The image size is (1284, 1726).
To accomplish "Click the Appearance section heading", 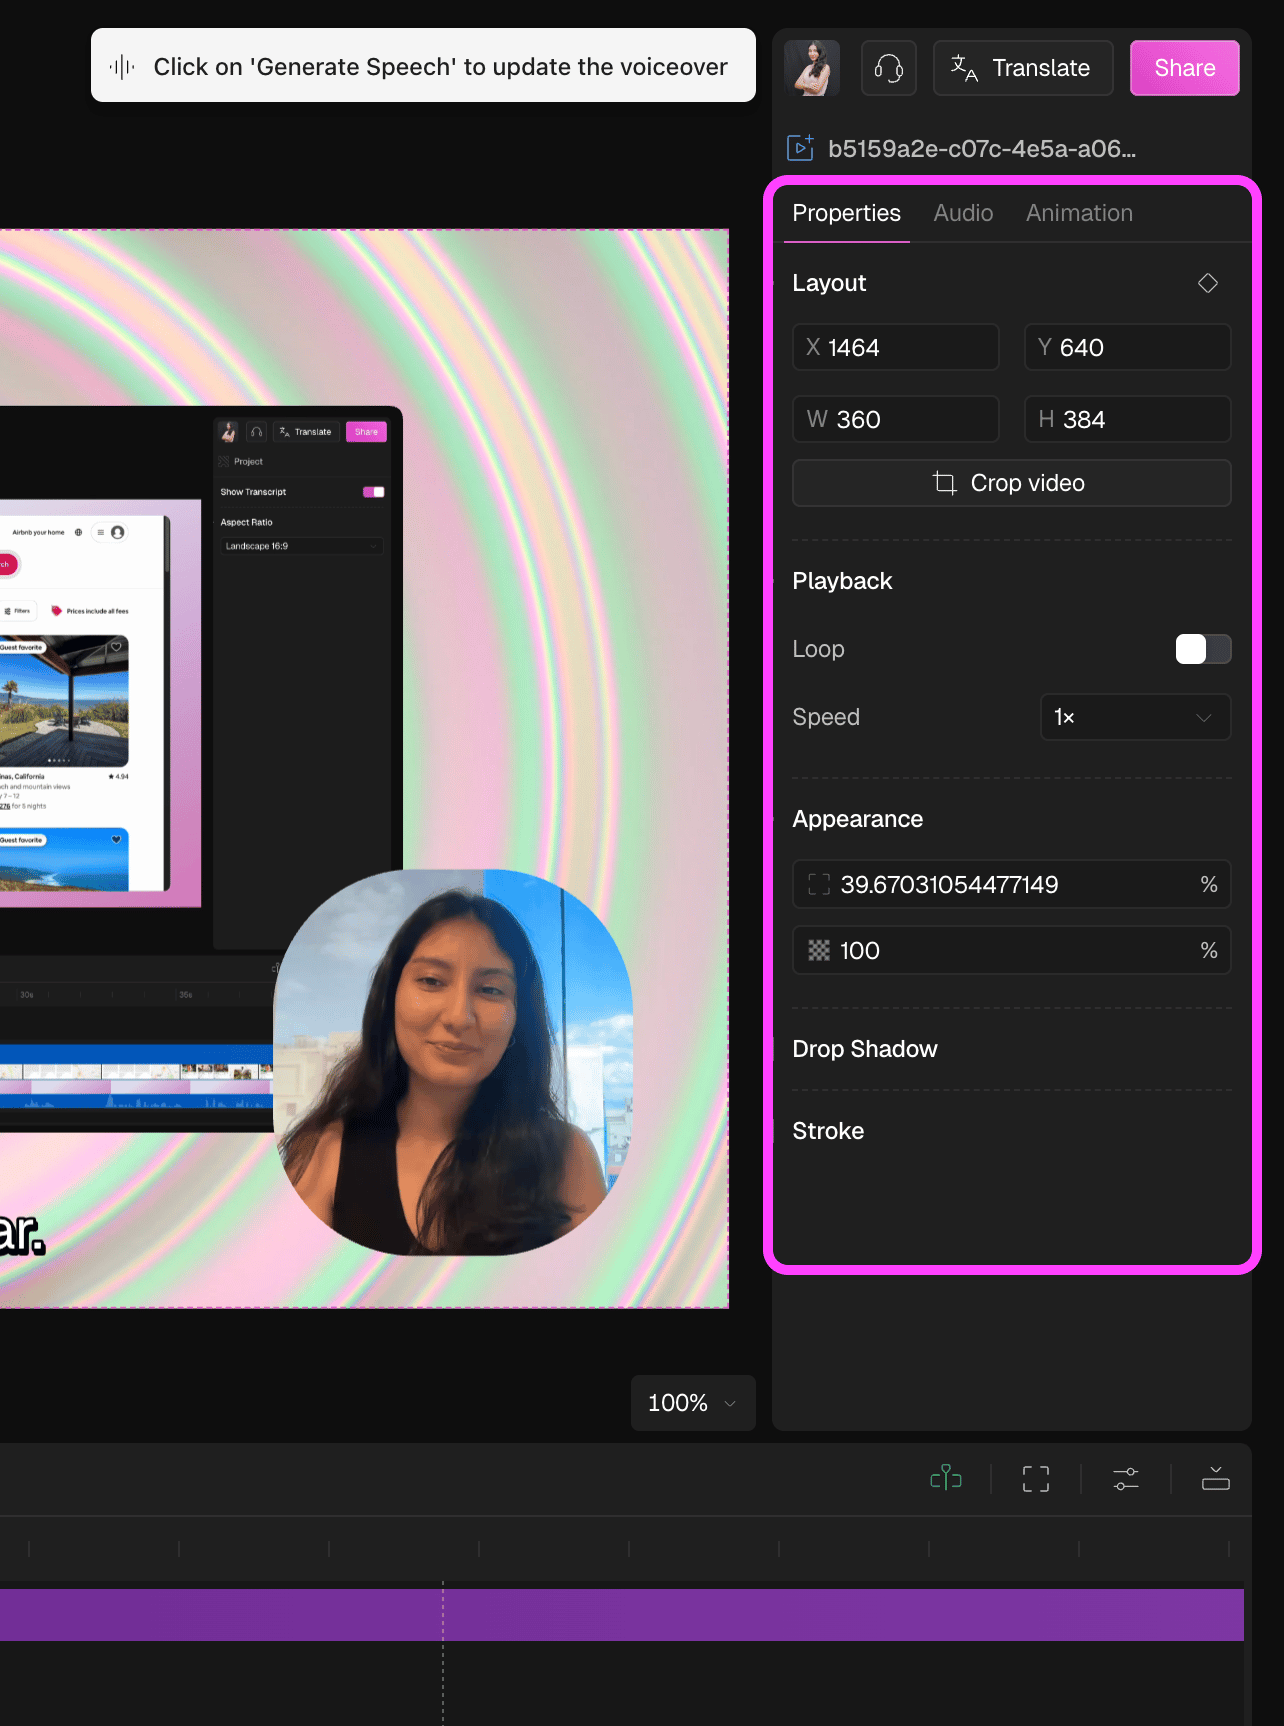I will coord(857,819).
